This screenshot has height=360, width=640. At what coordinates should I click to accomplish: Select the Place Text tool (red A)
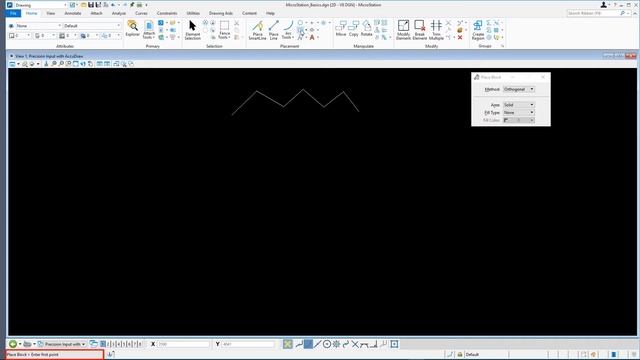pyautogui.click(x=312, y=38)
